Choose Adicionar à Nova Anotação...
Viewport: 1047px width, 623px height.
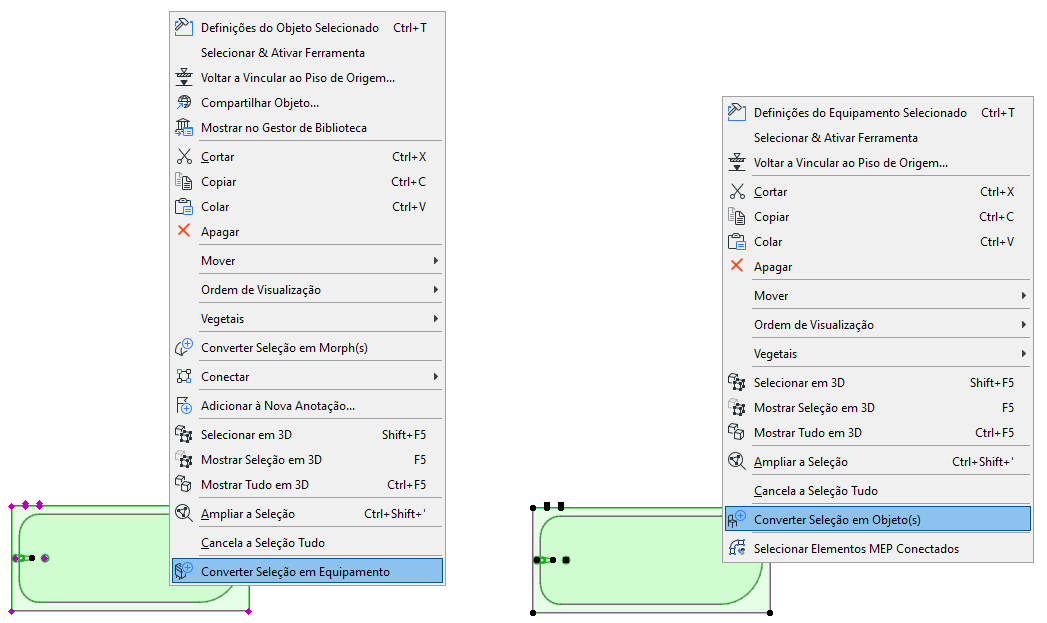click(308, 406)
